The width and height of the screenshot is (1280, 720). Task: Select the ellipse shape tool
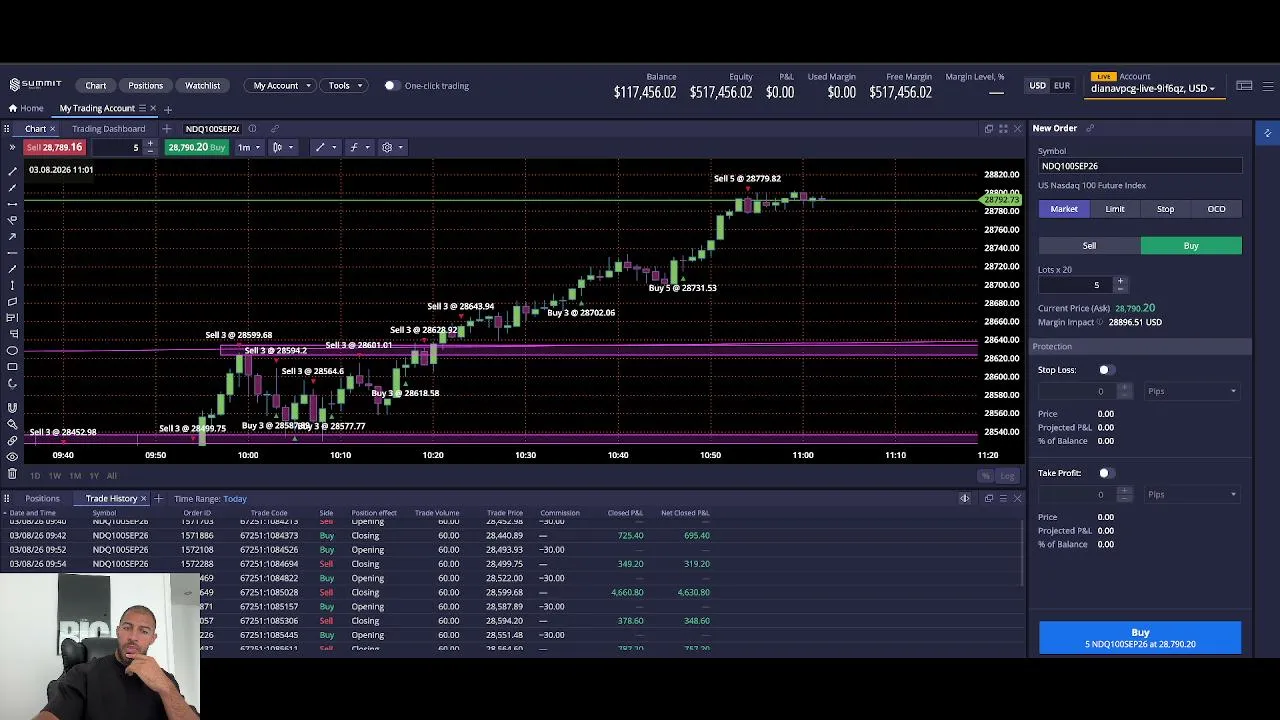pos(12,350)
